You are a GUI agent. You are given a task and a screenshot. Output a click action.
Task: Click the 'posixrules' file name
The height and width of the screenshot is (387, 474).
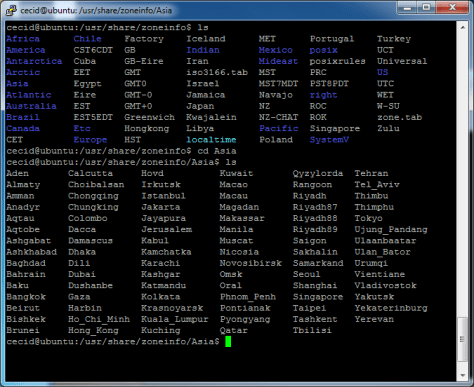(x=337, y=61)
